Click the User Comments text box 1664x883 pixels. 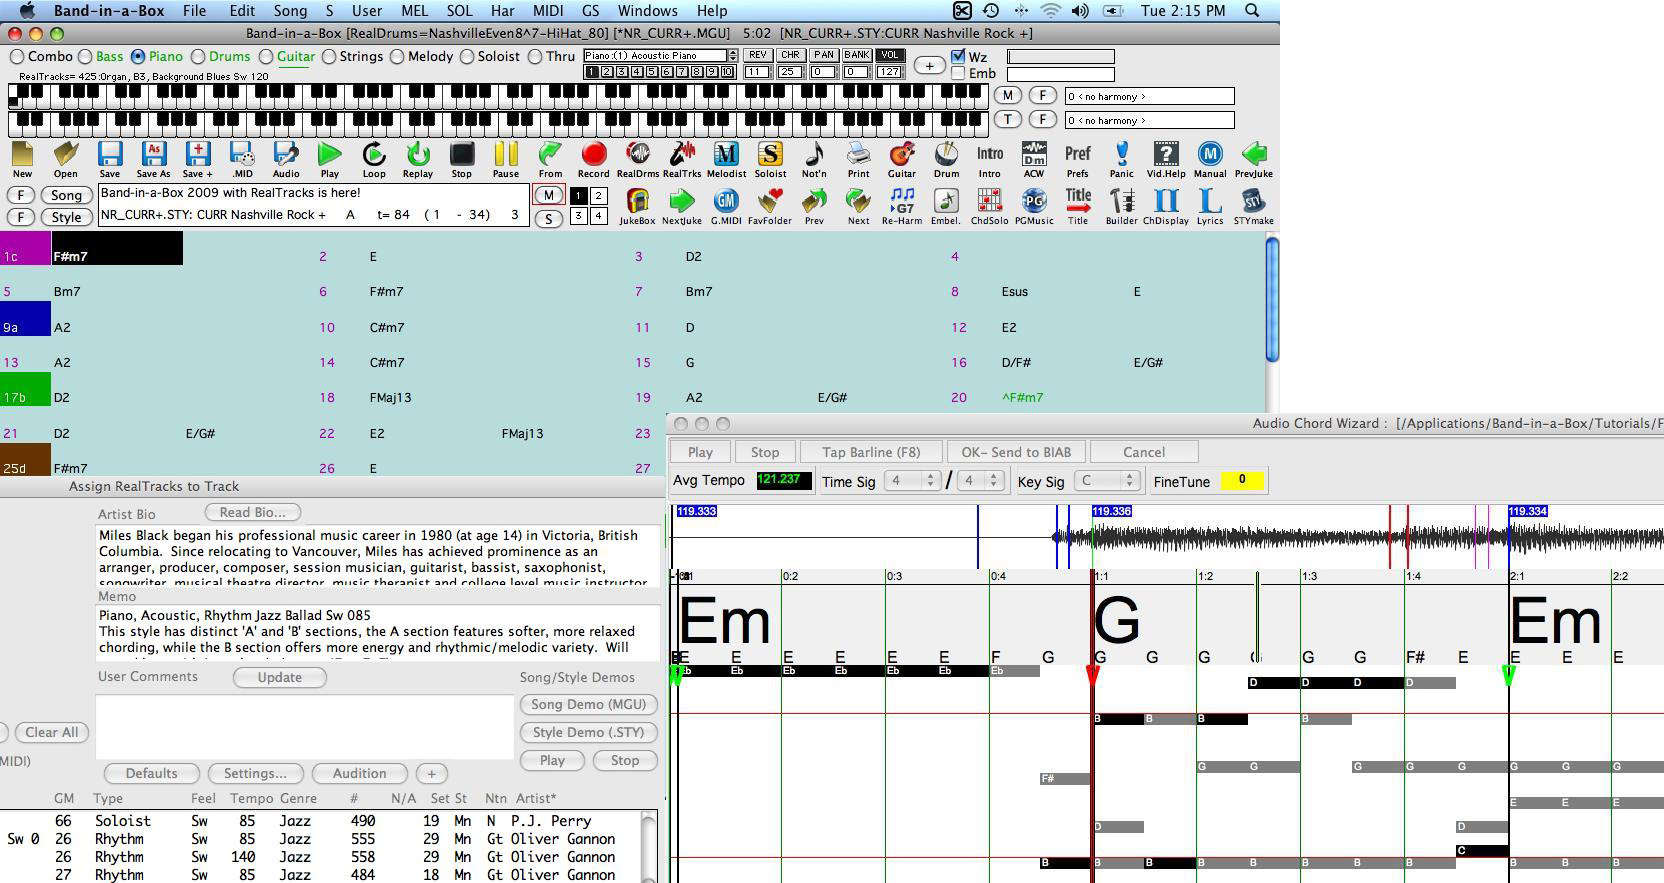(x=304, y=726)
